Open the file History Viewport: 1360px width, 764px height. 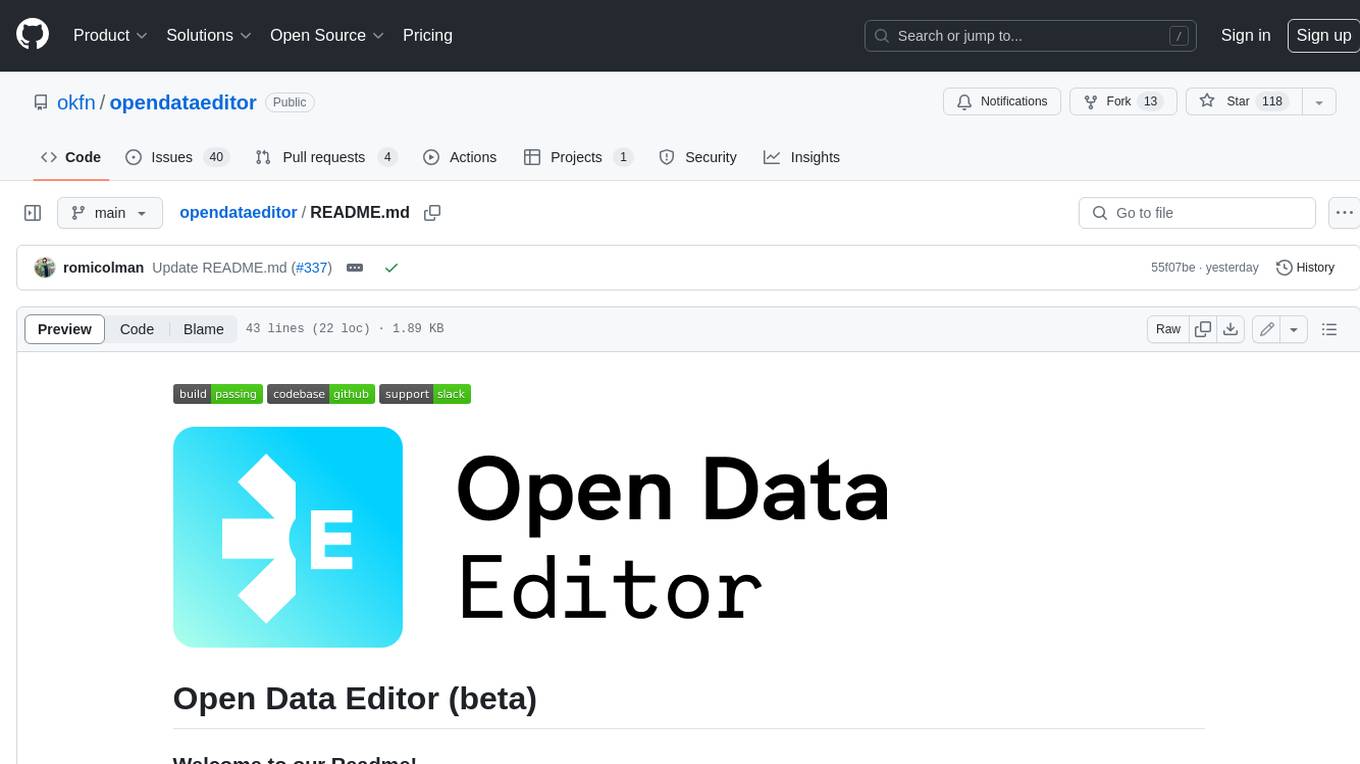(x=1305, y=268)
